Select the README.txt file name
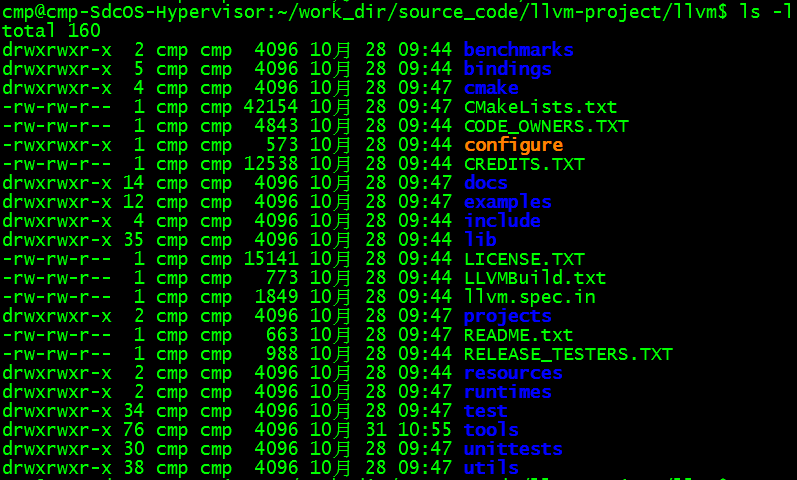 pos(518,335)
